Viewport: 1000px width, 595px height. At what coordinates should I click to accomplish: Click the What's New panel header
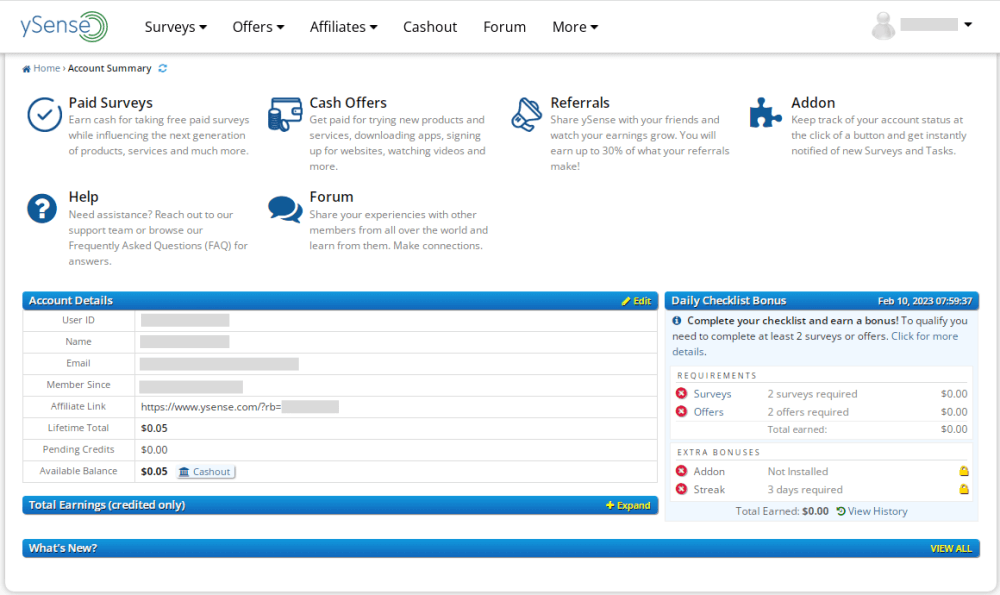pos(501,548)
